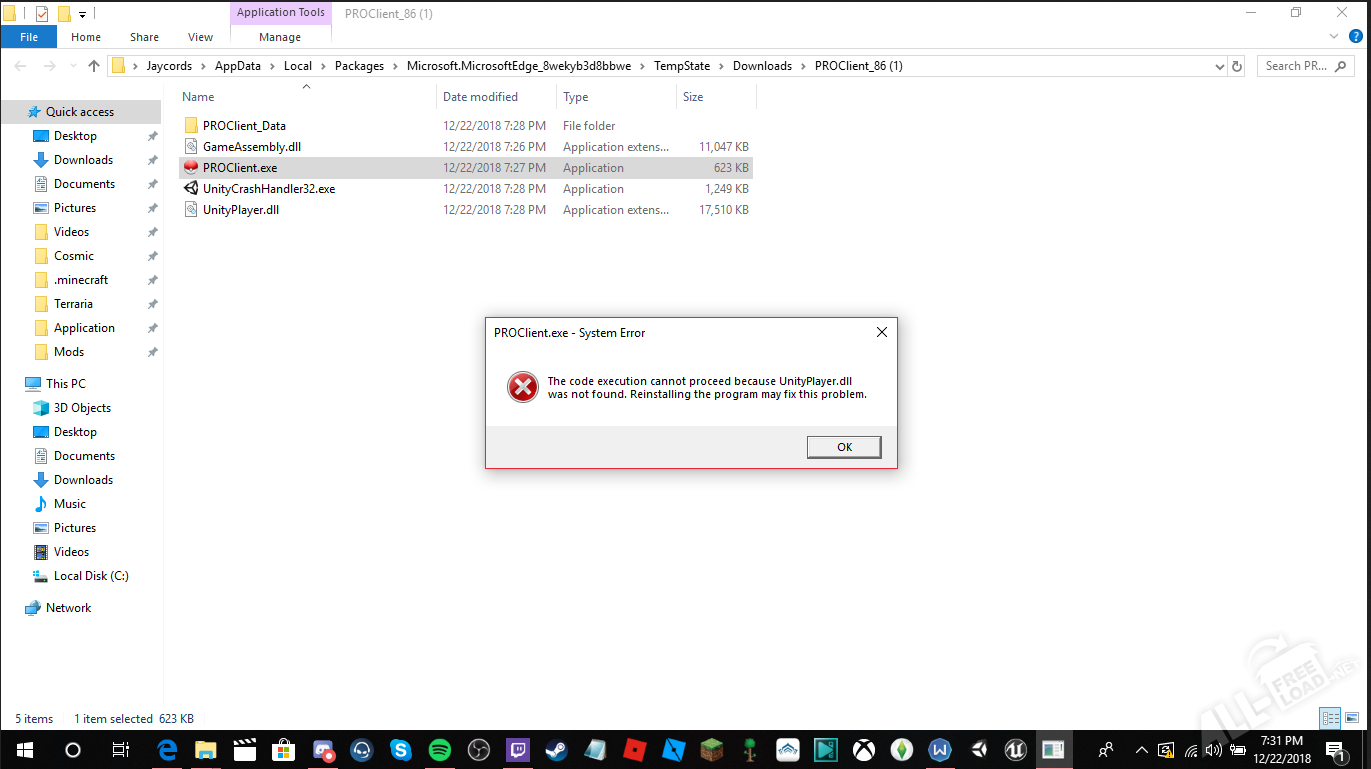1371x769 pixels.
Task: Open Spotify from the taskbar
Action: coord(440,749)
